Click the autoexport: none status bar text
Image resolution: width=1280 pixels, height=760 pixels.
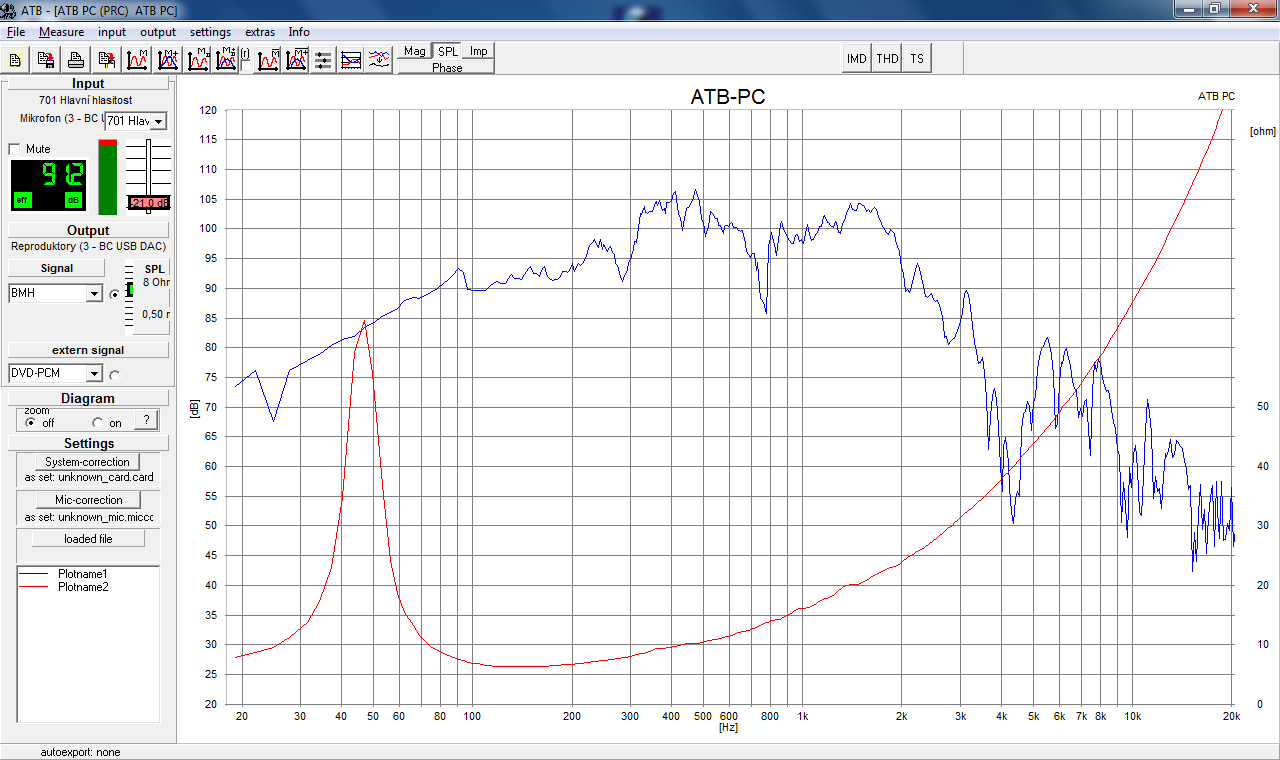coord(80,752)
